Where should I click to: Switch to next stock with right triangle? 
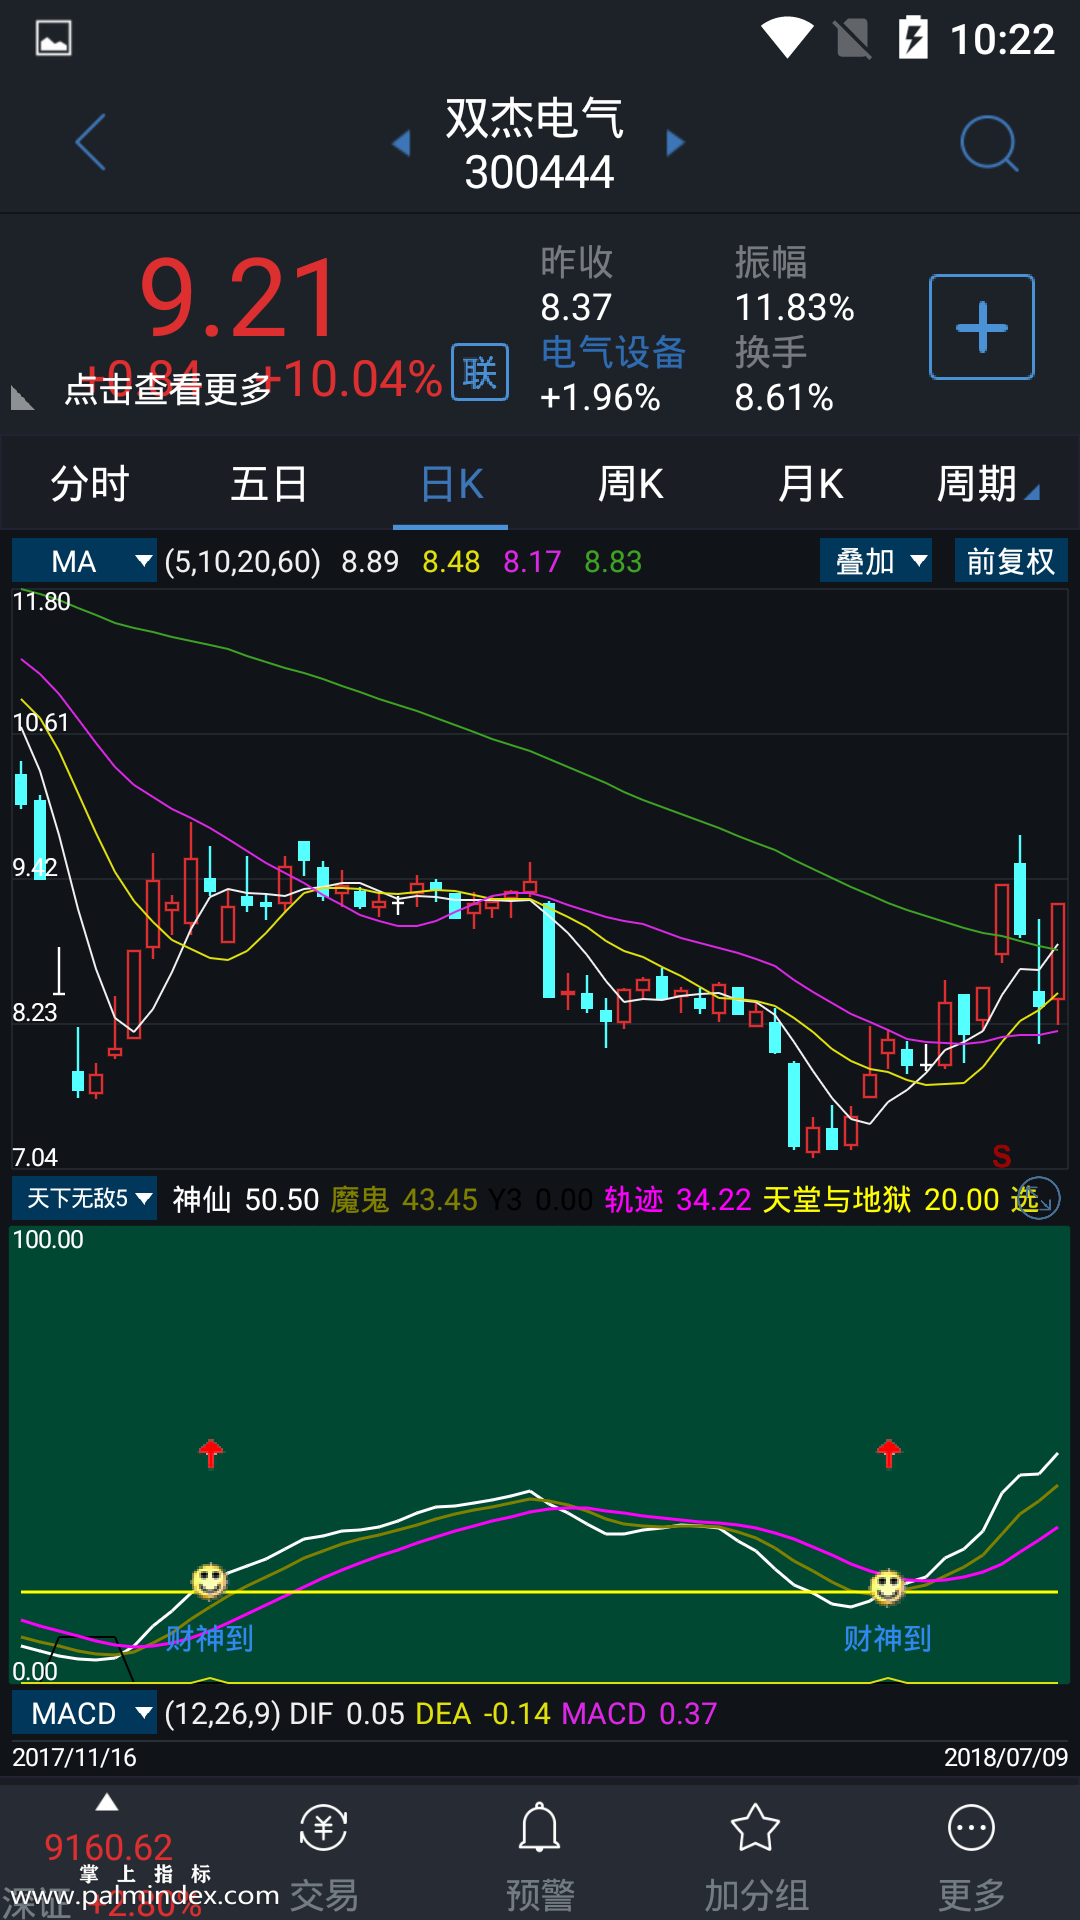point(675,143)
